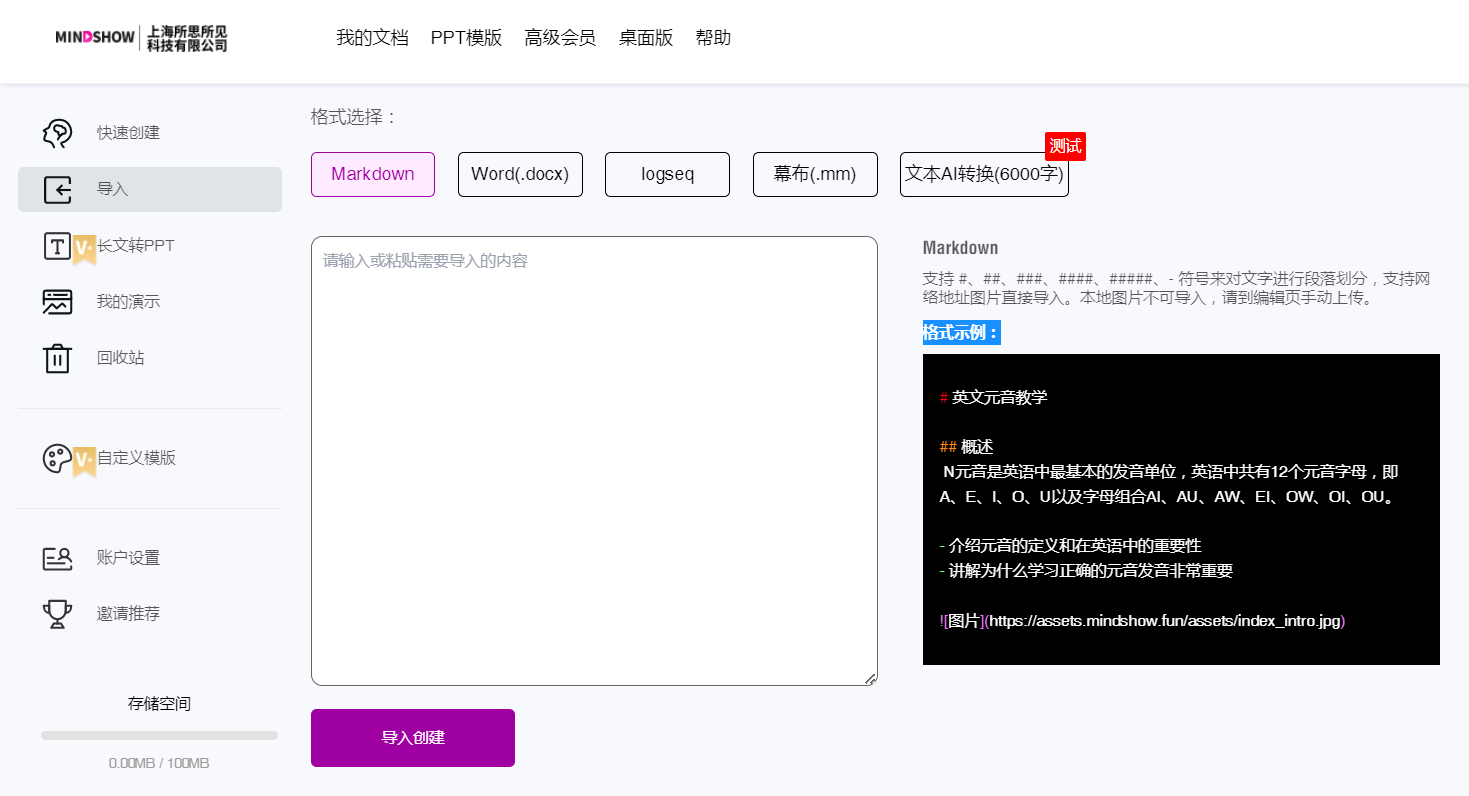Choose the logseq import format
Viewport: 1469px width, 796px height.
pyautogui.click(x=667, y=174)
